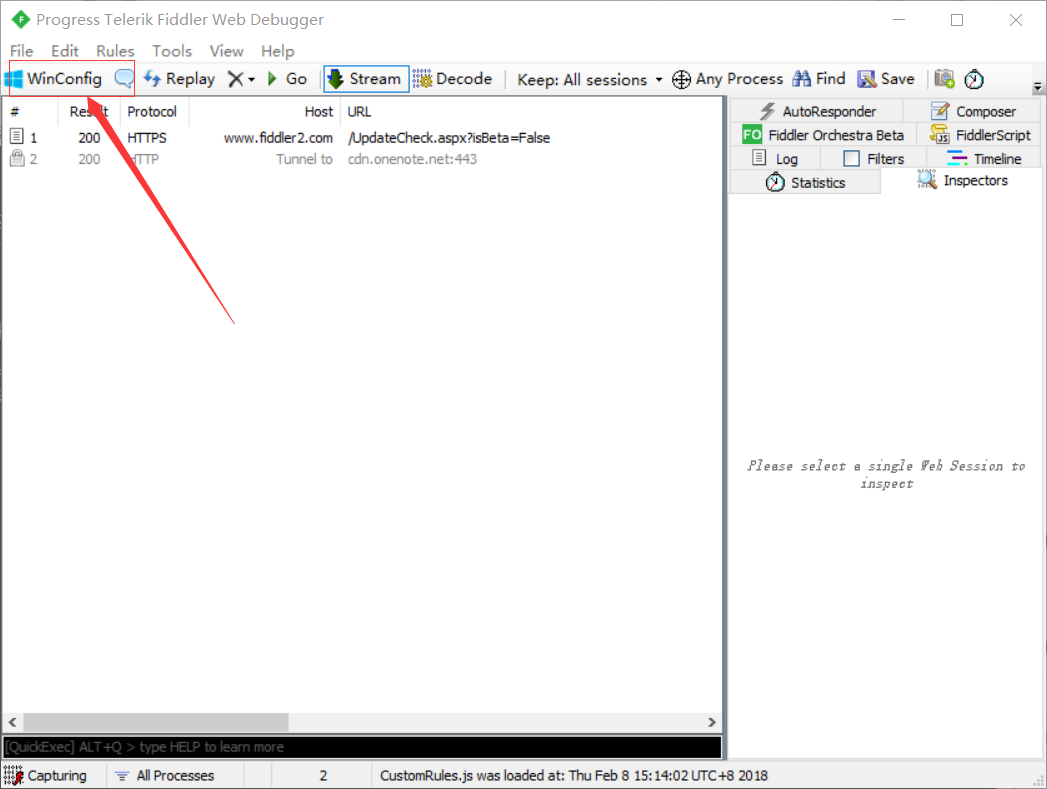Select the Inspectors tab

962,180
